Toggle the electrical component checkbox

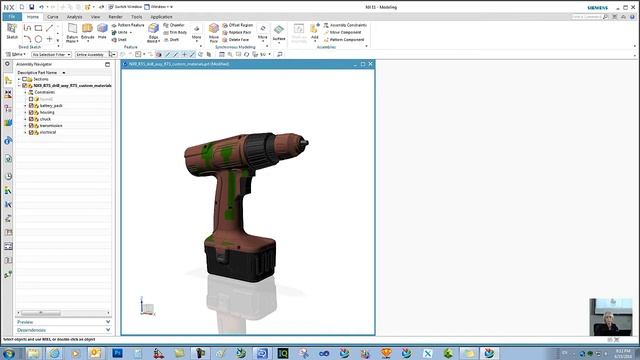[31, 132]
